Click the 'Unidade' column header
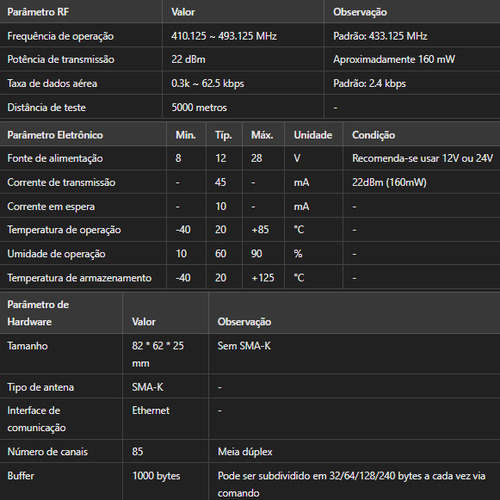500x500 pixels. pyautogui.click(x=313, y=135)
